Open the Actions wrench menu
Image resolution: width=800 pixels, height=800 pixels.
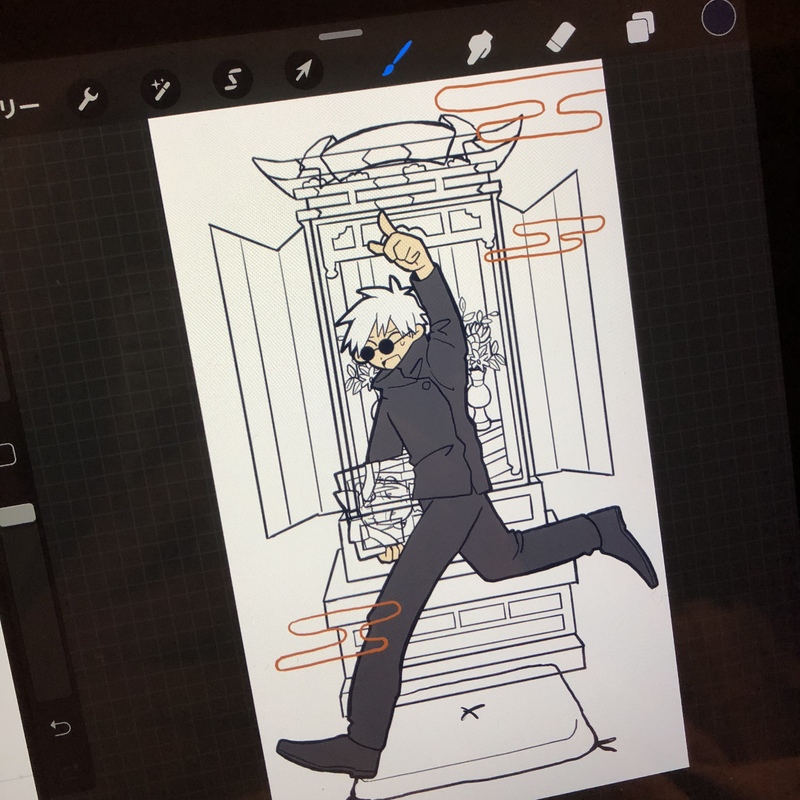(x=87, y=98)
